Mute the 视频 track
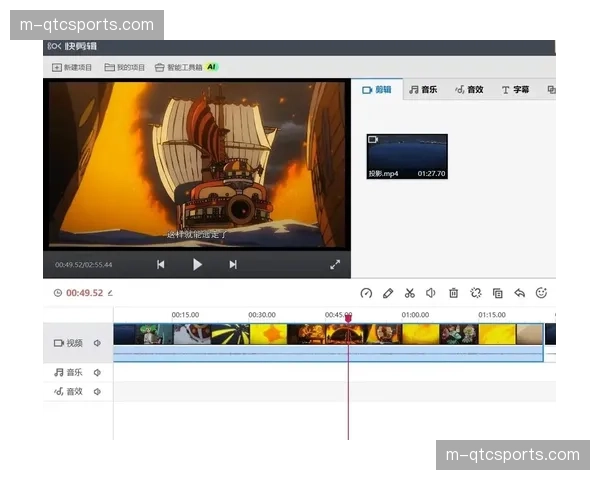The height and width of the screenshot is (480, 600). 98,343
